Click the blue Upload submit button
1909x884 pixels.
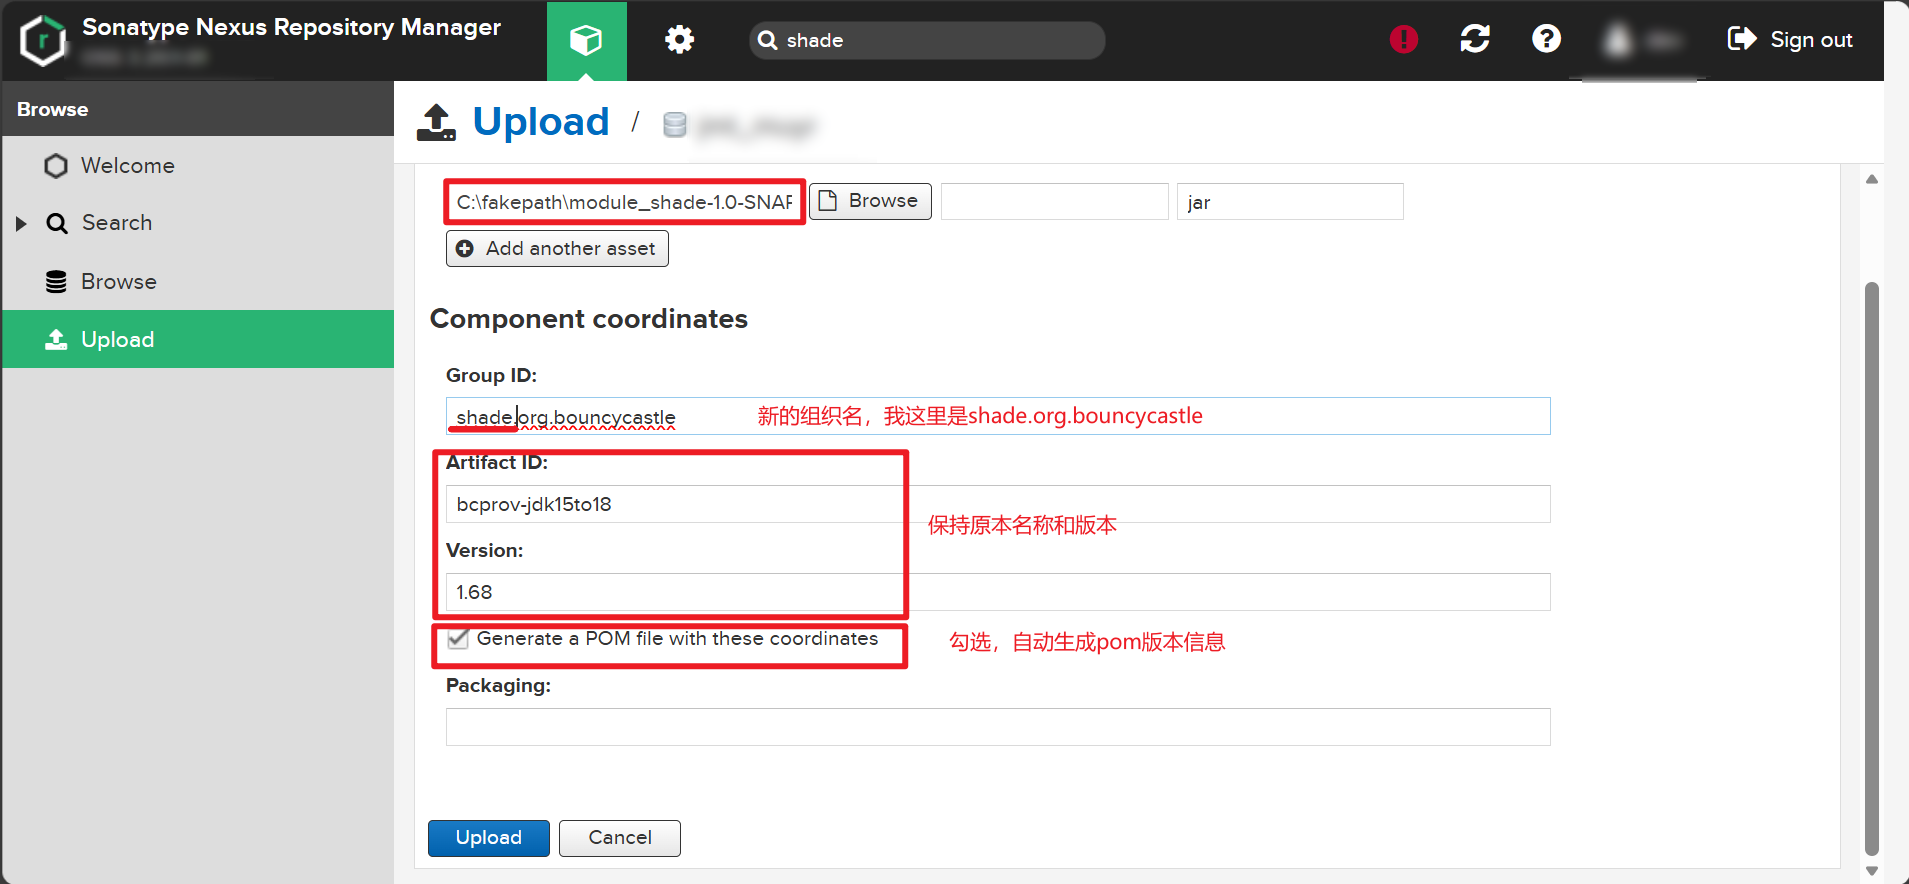tap(488, 838)
